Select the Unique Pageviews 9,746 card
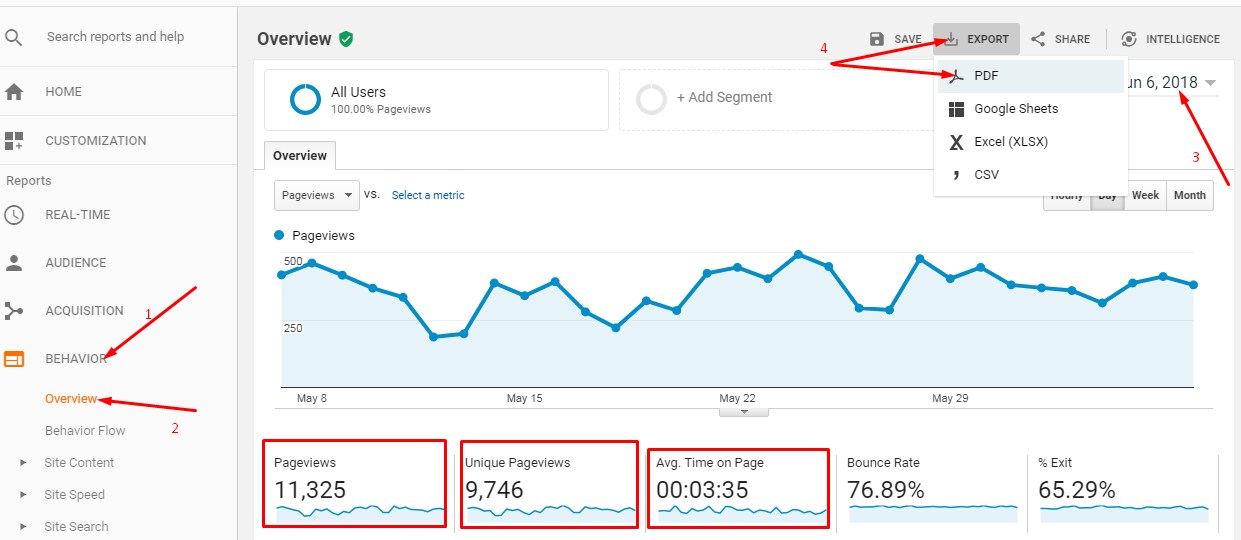The image size is (1241, 540). tap(549, 484)
